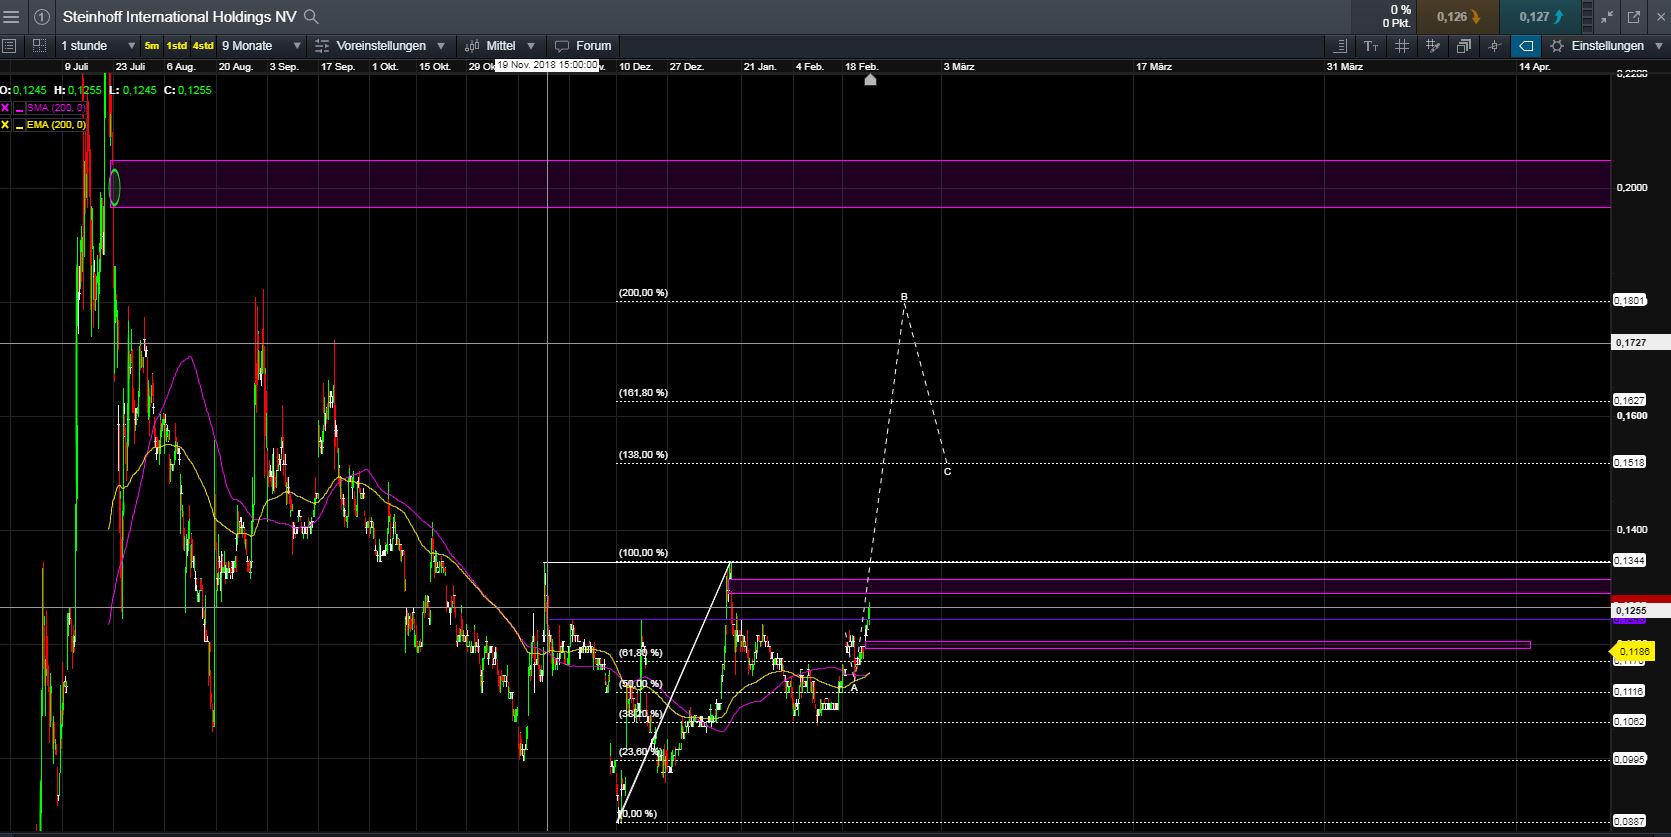Click the buy price 0,127 button

coord(1541,17)
